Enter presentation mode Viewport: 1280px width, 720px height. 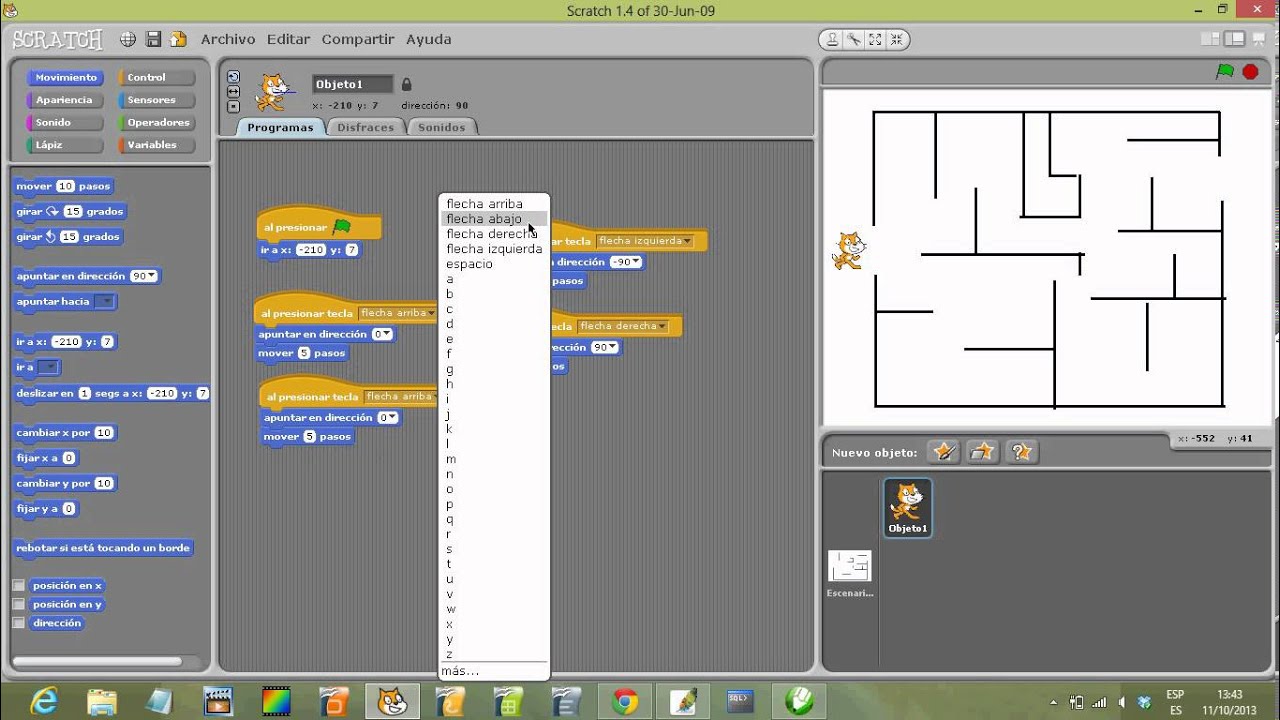1261,39
